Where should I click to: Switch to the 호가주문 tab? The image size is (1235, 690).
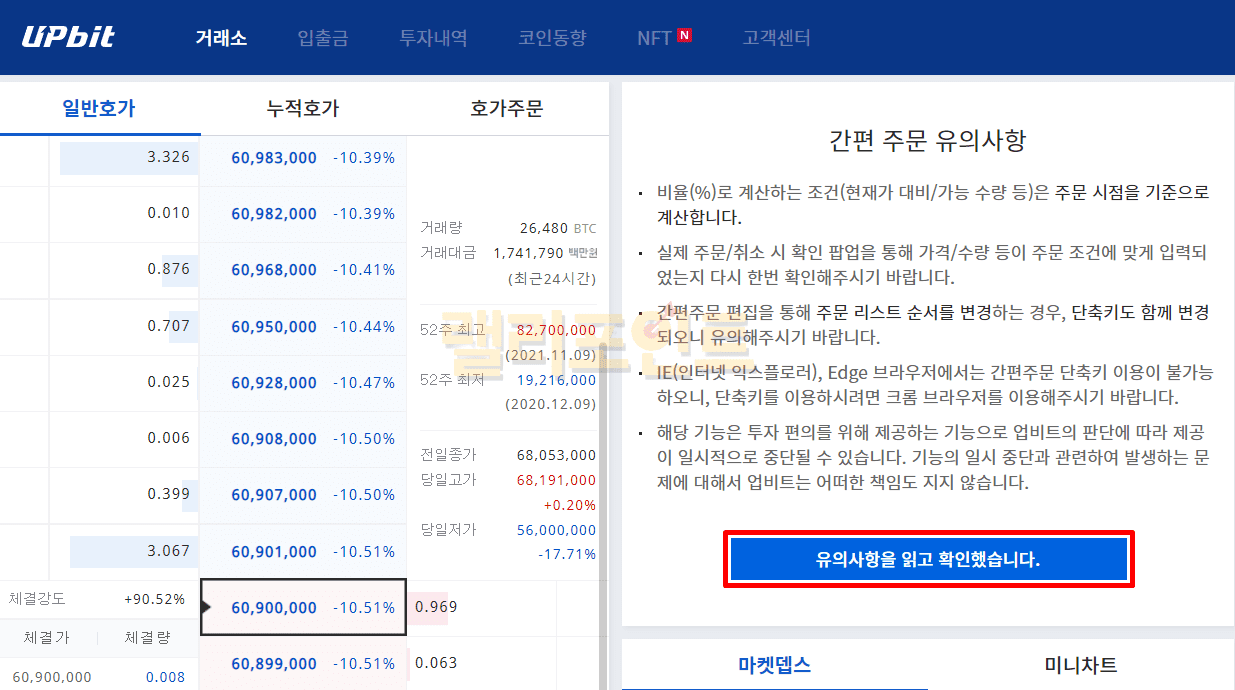coord(506,108)
